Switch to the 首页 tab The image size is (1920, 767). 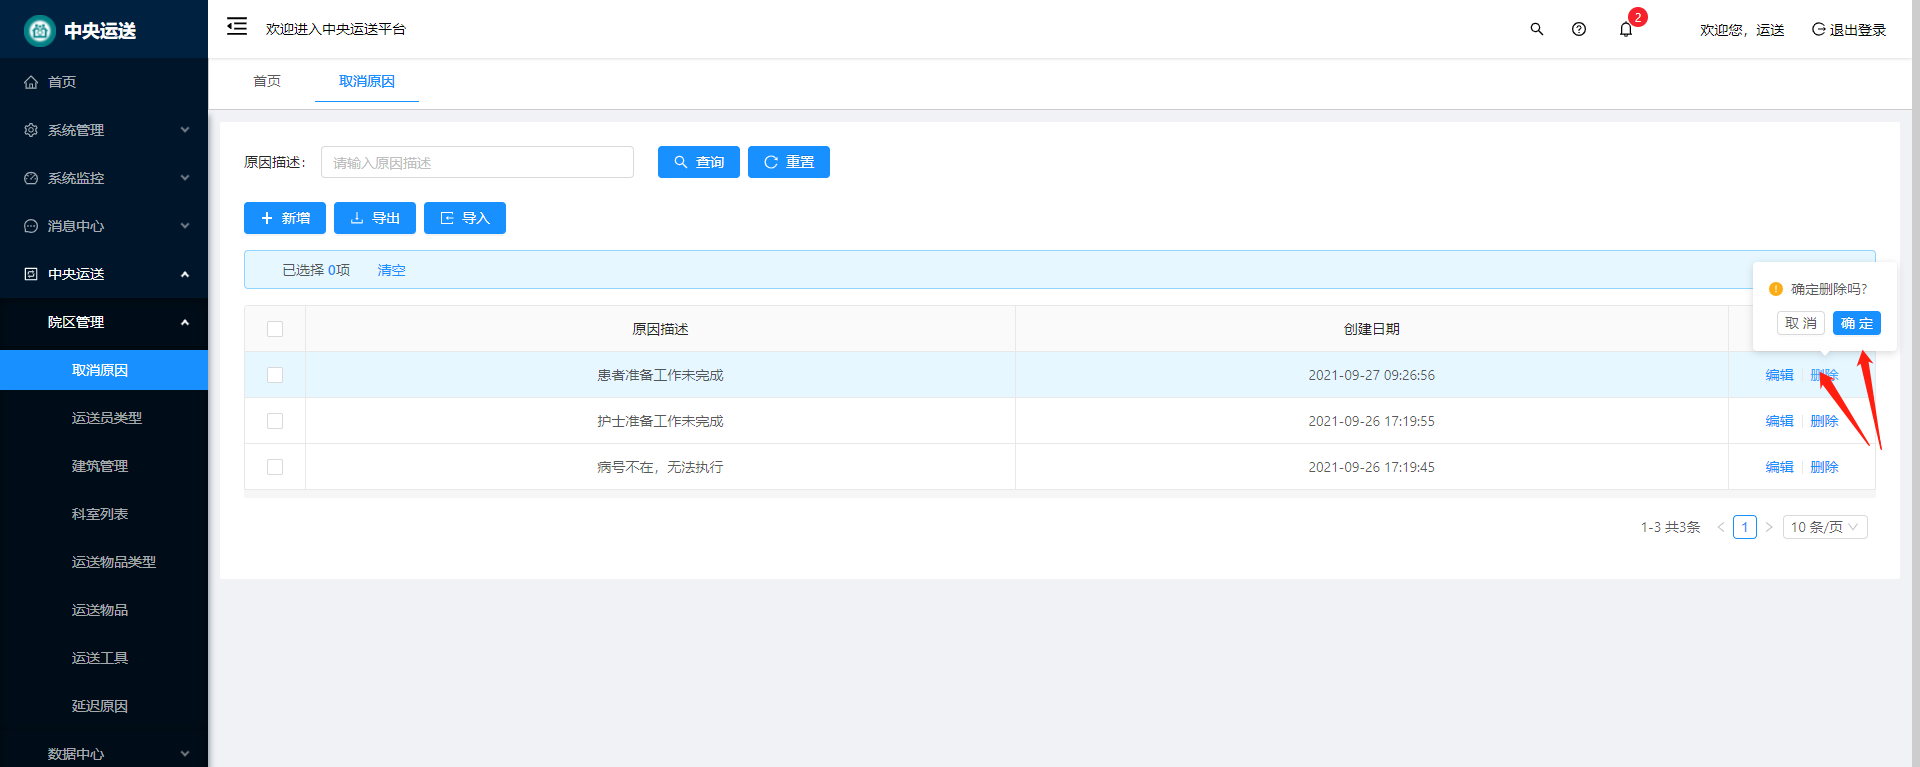(267, 81)
